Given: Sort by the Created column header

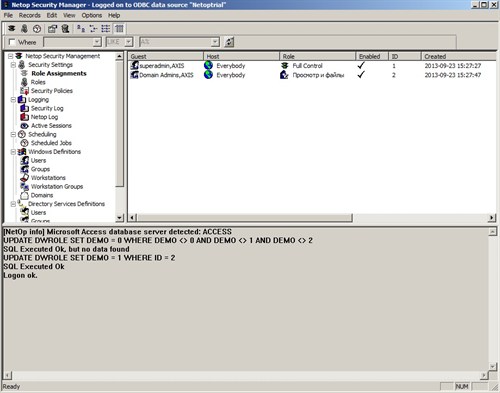Looking at the screenshot, I should (459, 56).
